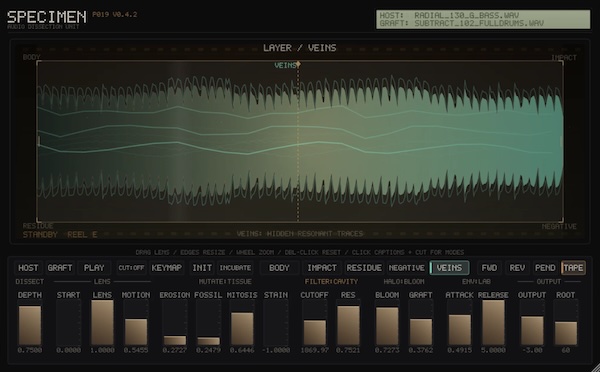
Task: Click the RESIDUE corner label in display
Action: coord(38,226)
